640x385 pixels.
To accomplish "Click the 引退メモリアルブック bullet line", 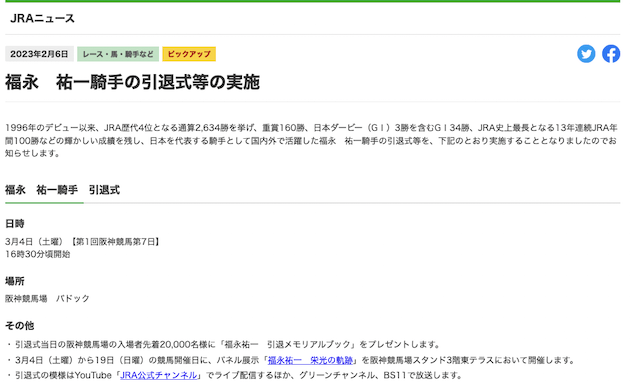I will (224, 345).
